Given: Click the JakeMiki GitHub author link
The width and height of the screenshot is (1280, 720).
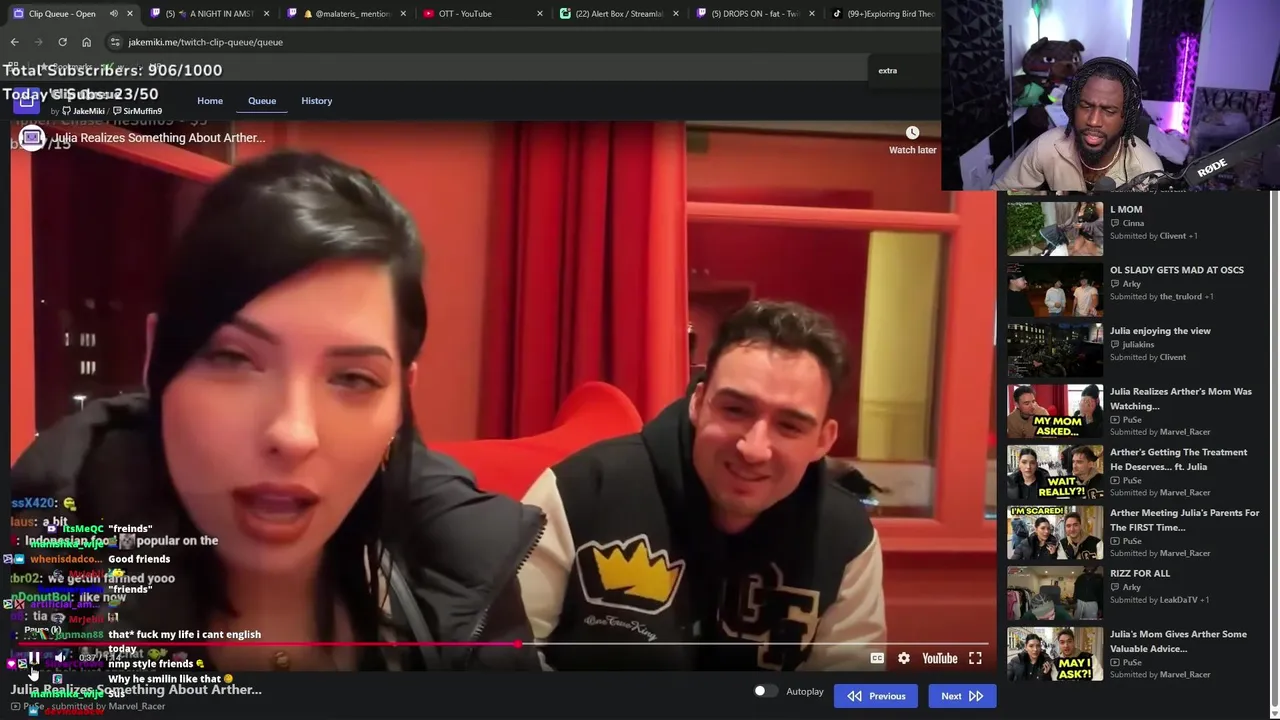Looking at the screenshot, I should pos(83,111).
